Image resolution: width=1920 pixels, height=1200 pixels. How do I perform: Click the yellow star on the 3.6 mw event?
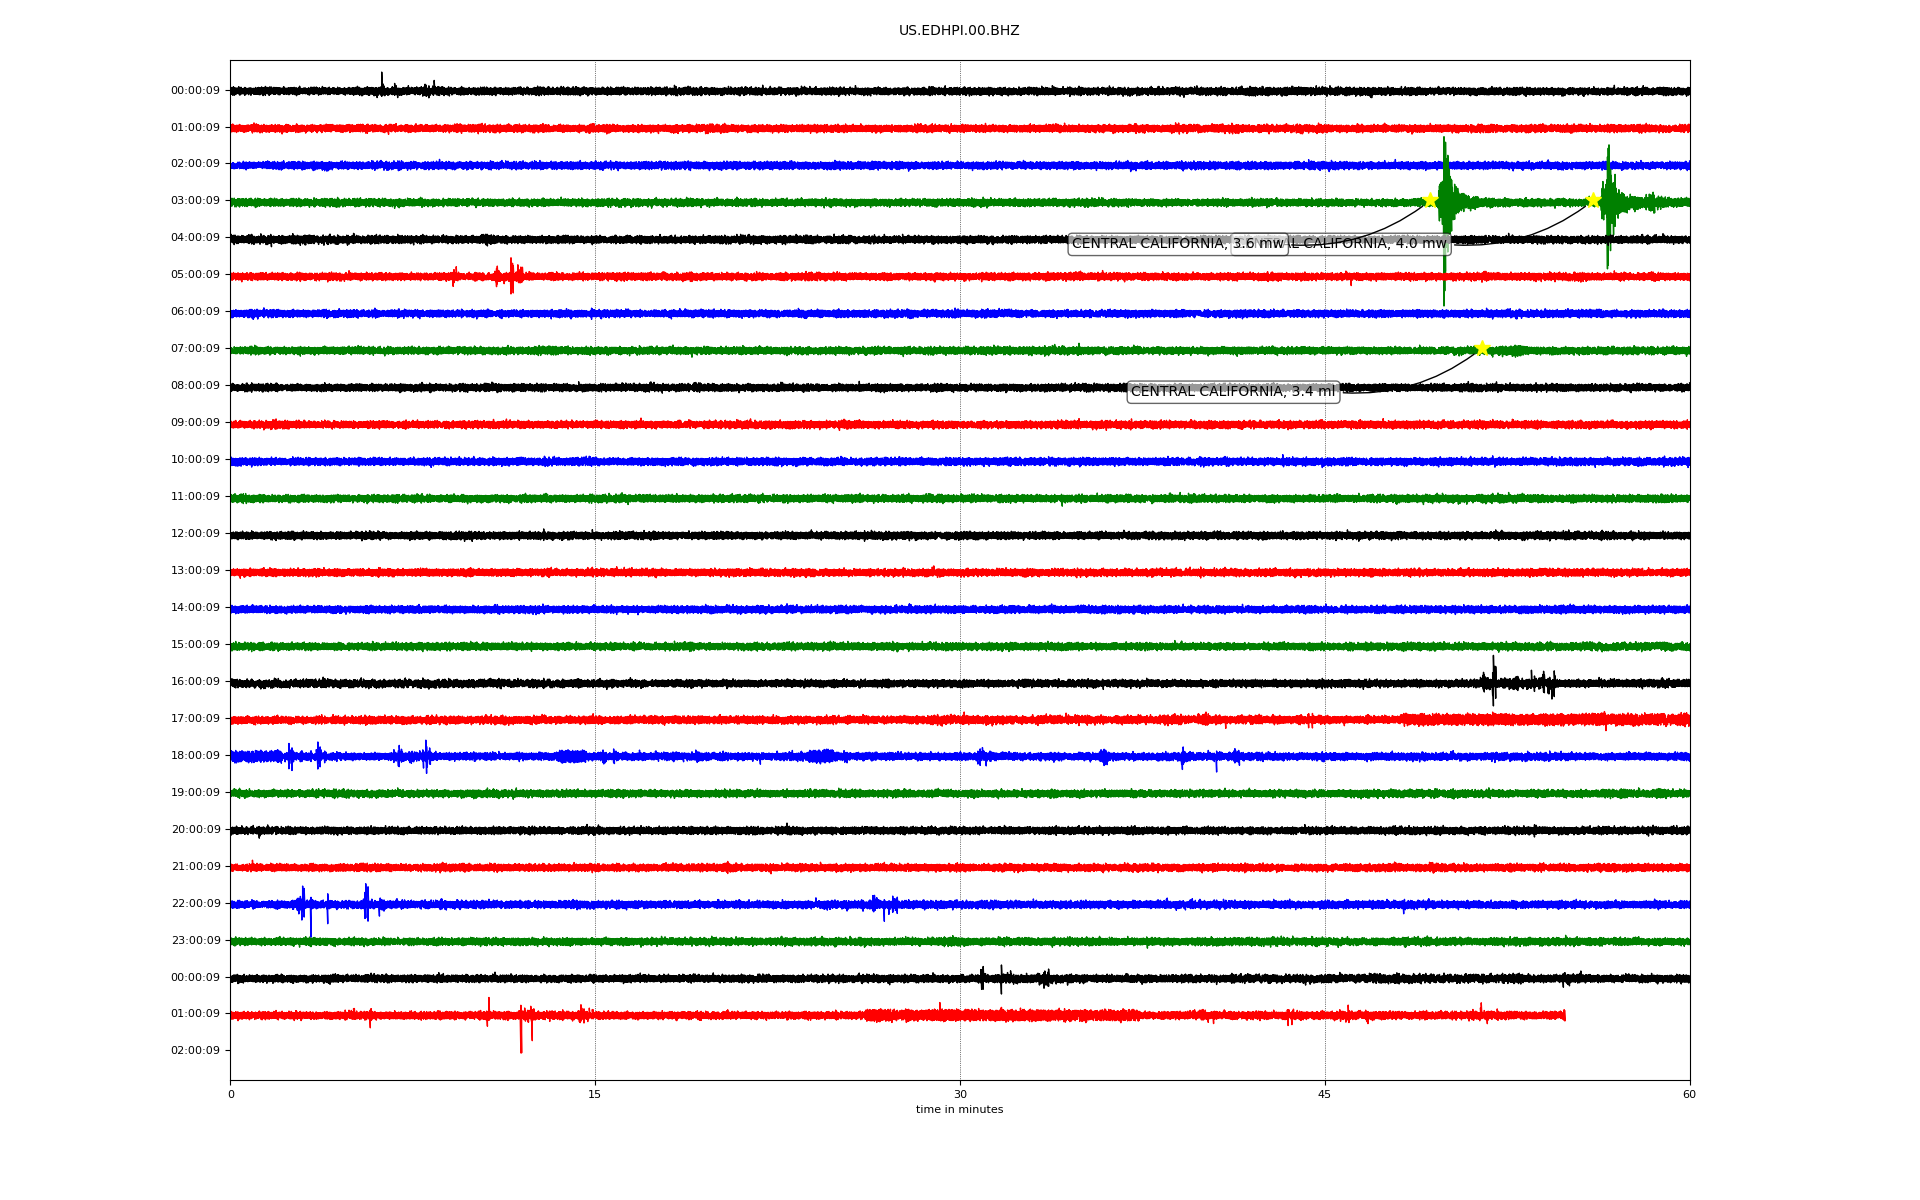[x=1430, y=200]
